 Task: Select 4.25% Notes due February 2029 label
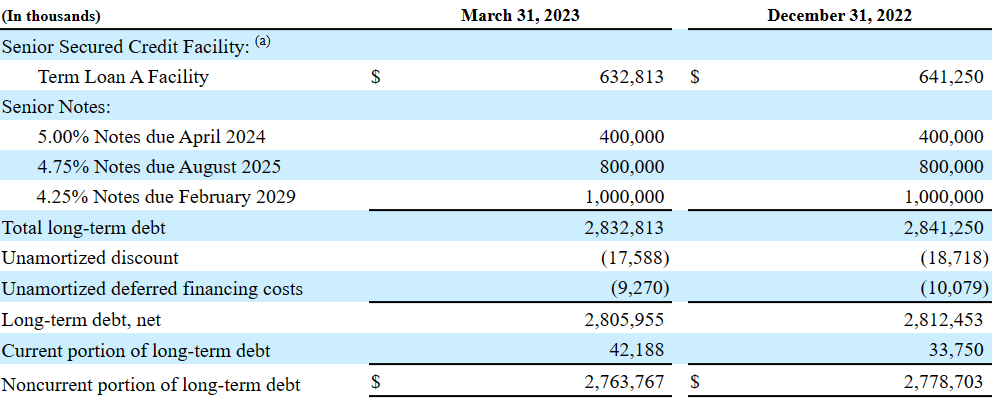166,197
